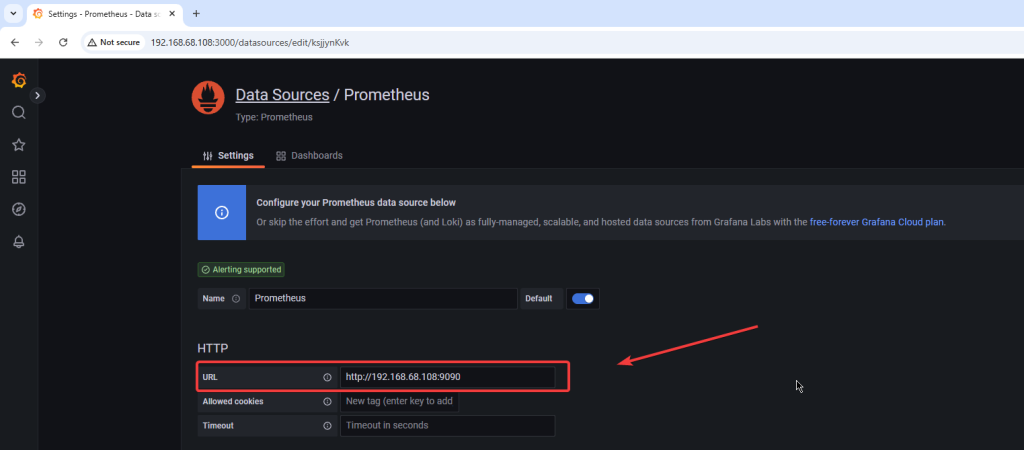1024x450 pixels.
Task: Expand the sidebar with chevron arrow
Action: tap(38, 96)
